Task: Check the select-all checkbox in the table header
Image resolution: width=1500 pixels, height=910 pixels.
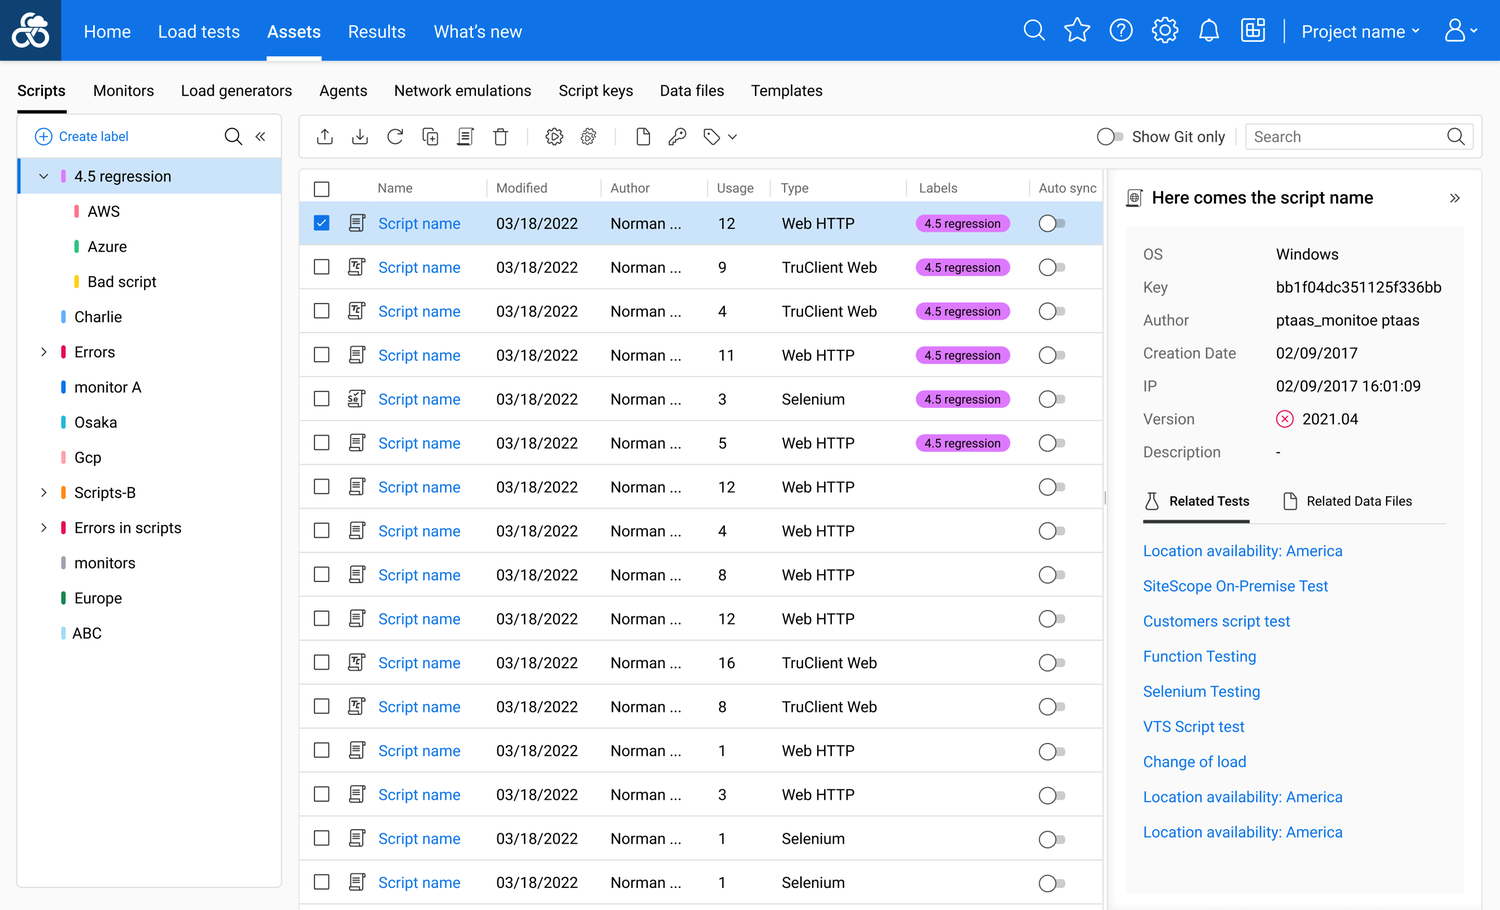Action: 321,189
